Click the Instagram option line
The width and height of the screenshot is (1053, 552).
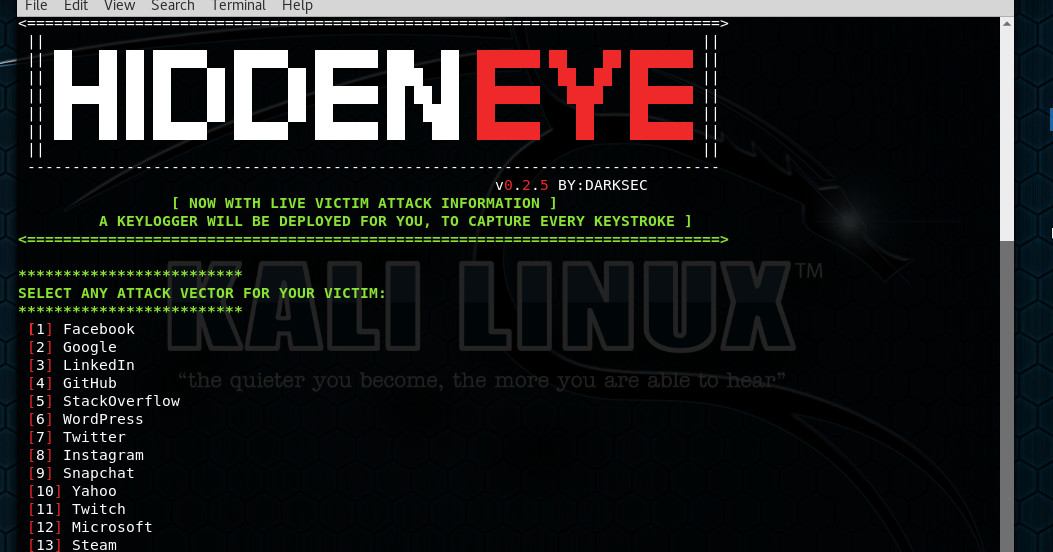tap(86, 455)
